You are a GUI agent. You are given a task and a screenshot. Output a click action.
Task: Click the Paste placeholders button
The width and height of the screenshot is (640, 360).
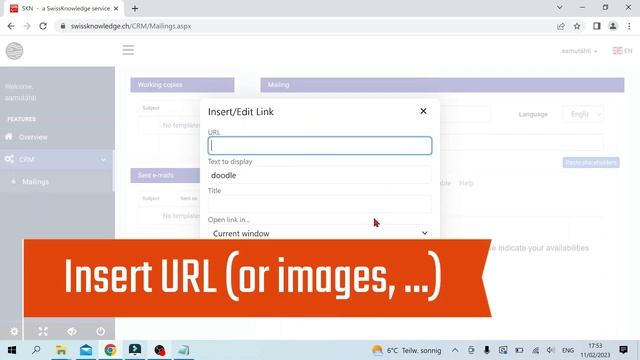click(591, 162)
